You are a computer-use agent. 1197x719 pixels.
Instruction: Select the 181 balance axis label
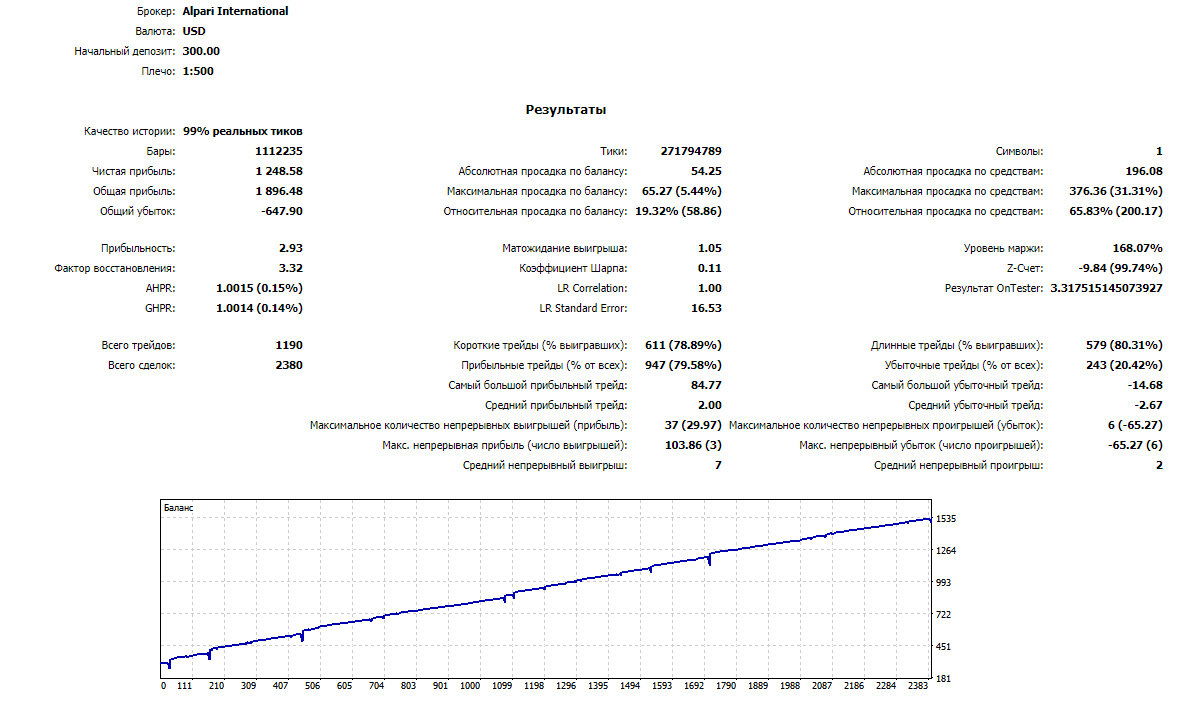pos(944,679)
